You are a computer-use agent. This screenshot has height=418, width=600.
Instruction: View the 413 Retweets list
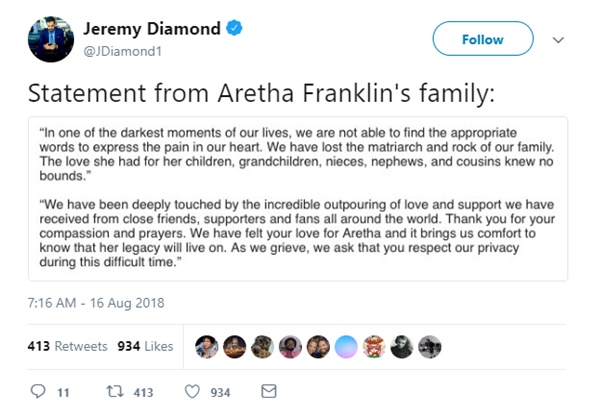click(68, 346)
